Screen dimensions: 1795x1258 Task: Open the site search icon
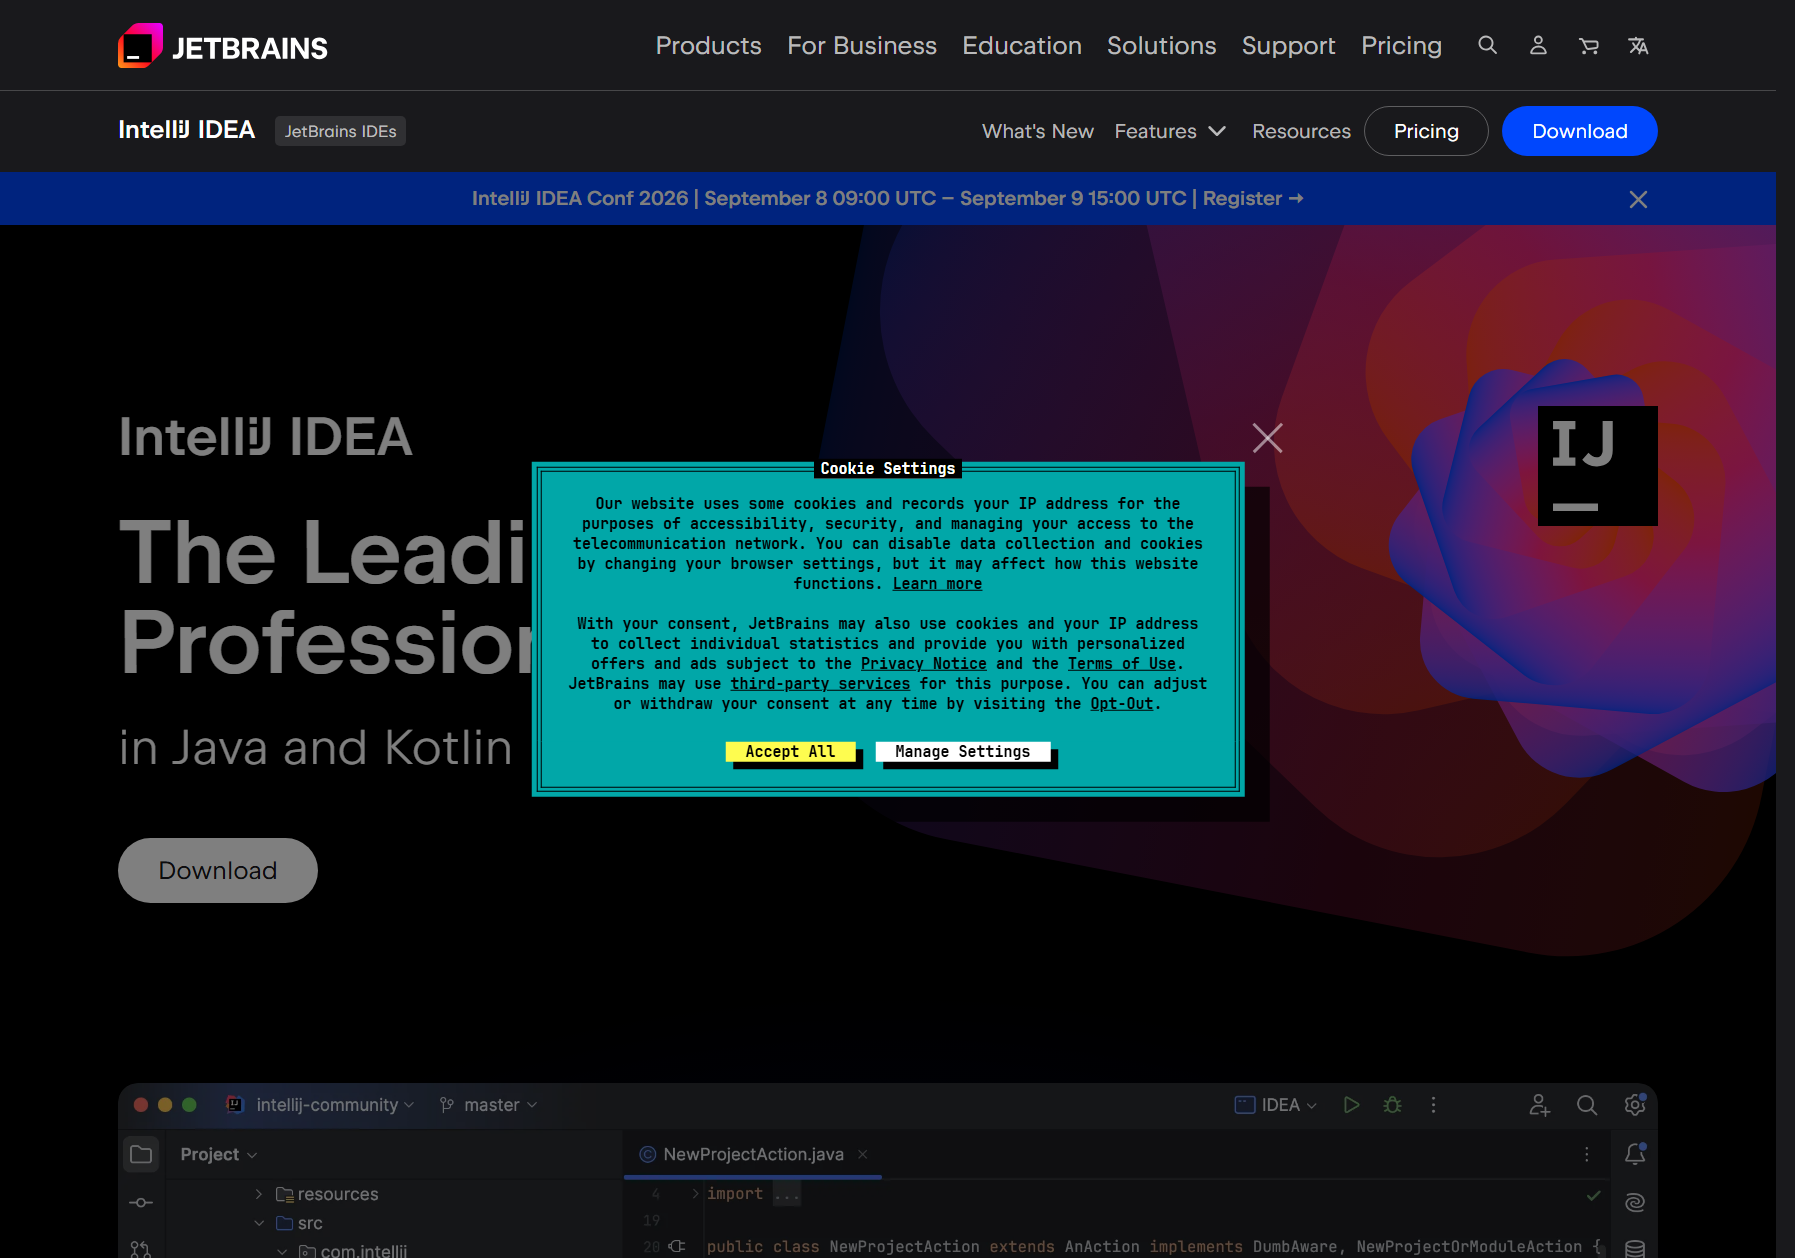(x=1487, y=45)
